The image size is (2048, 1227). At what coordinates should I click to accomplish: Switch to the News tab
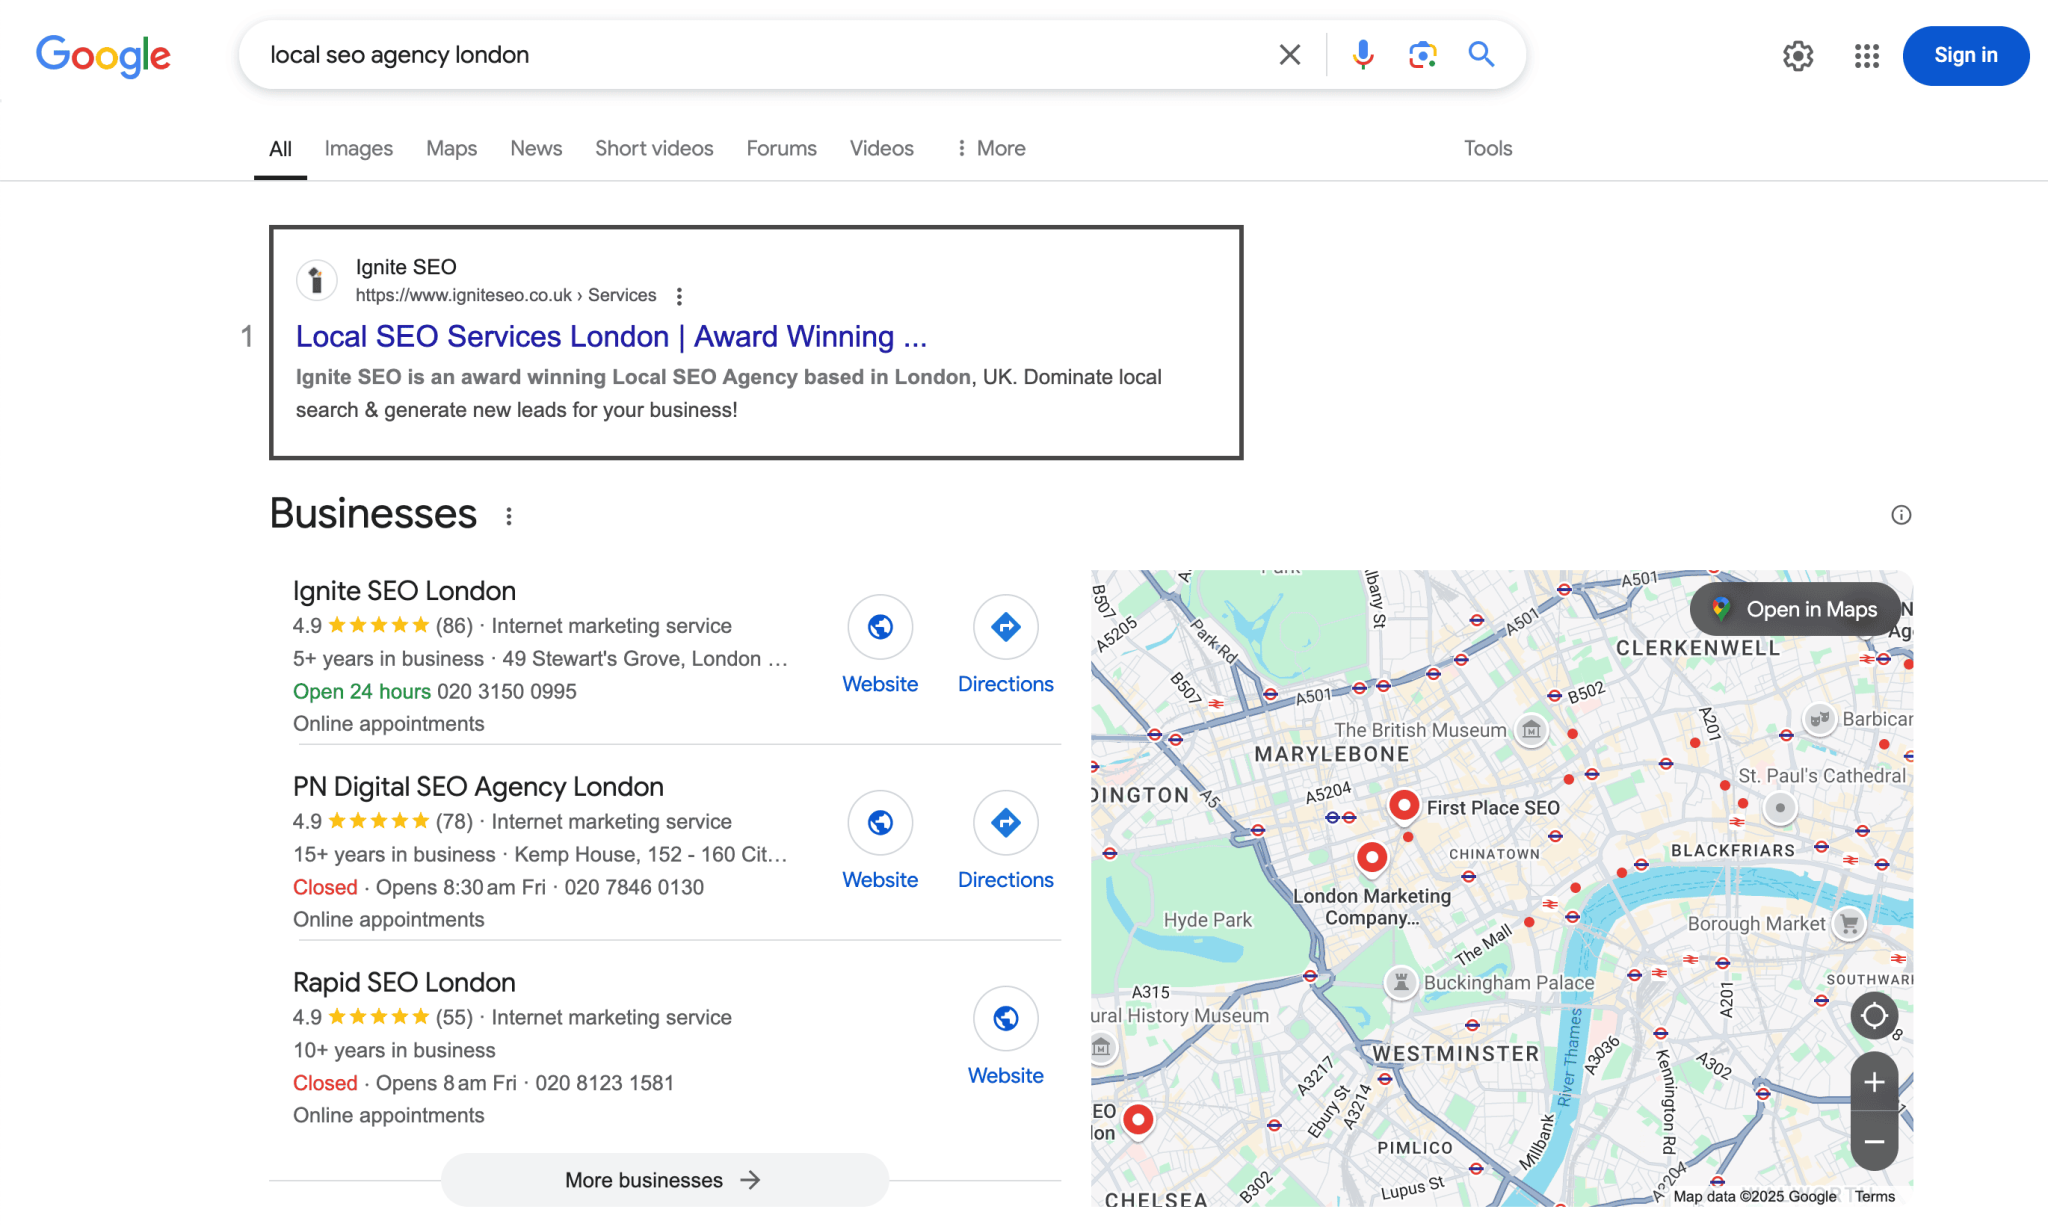coord(536,148)
